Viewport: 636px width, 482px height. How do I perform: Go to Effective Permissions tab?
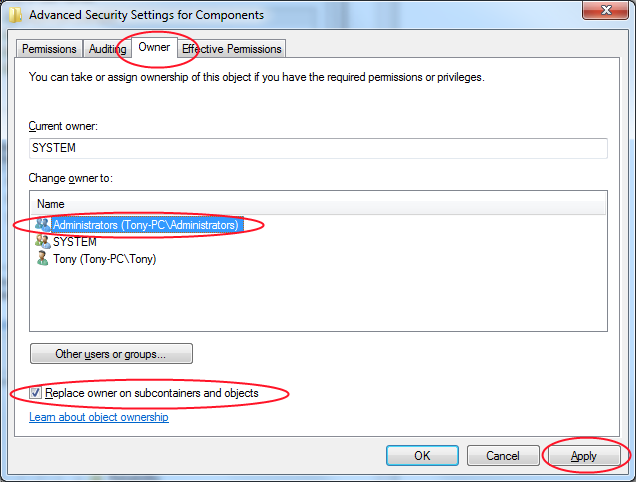point(232,48)
